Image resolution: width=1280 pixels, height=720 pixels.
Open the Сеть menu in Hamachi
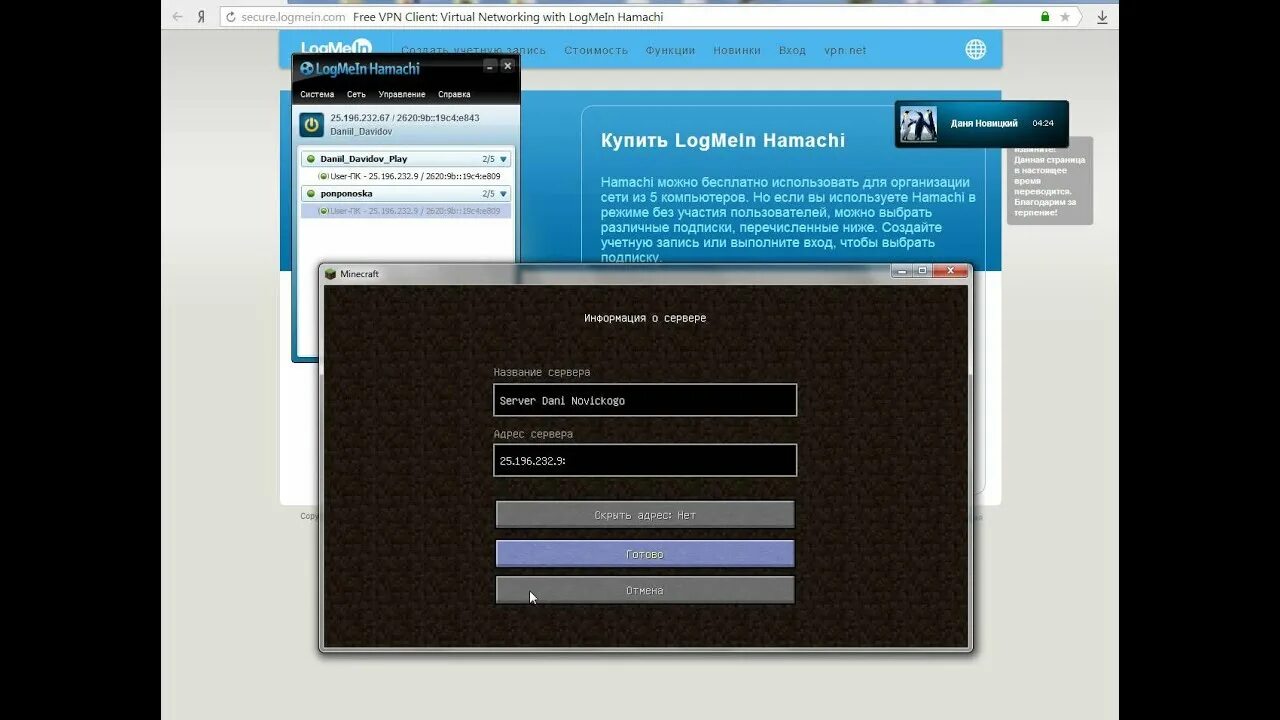[x=356, y=94]
